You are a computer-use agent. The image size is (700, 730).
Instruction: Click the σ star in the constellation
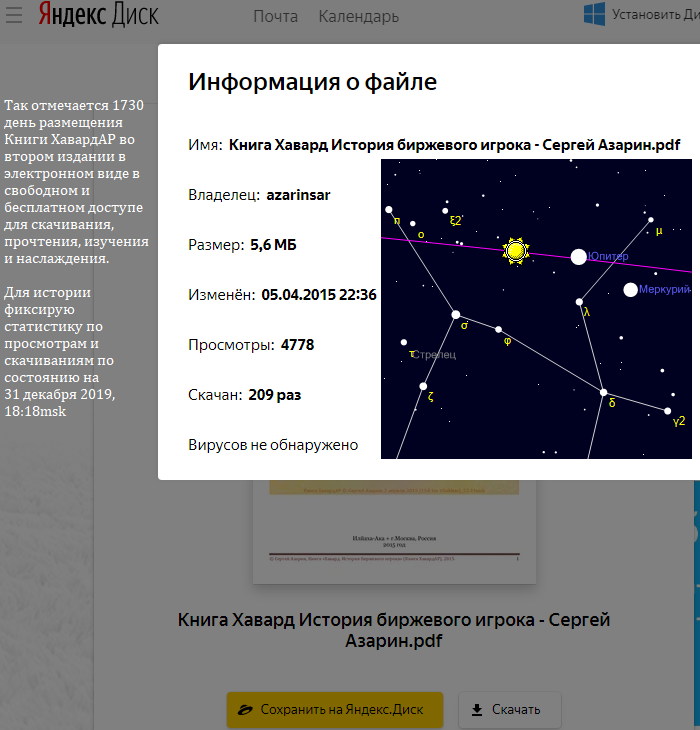point(456,314)
